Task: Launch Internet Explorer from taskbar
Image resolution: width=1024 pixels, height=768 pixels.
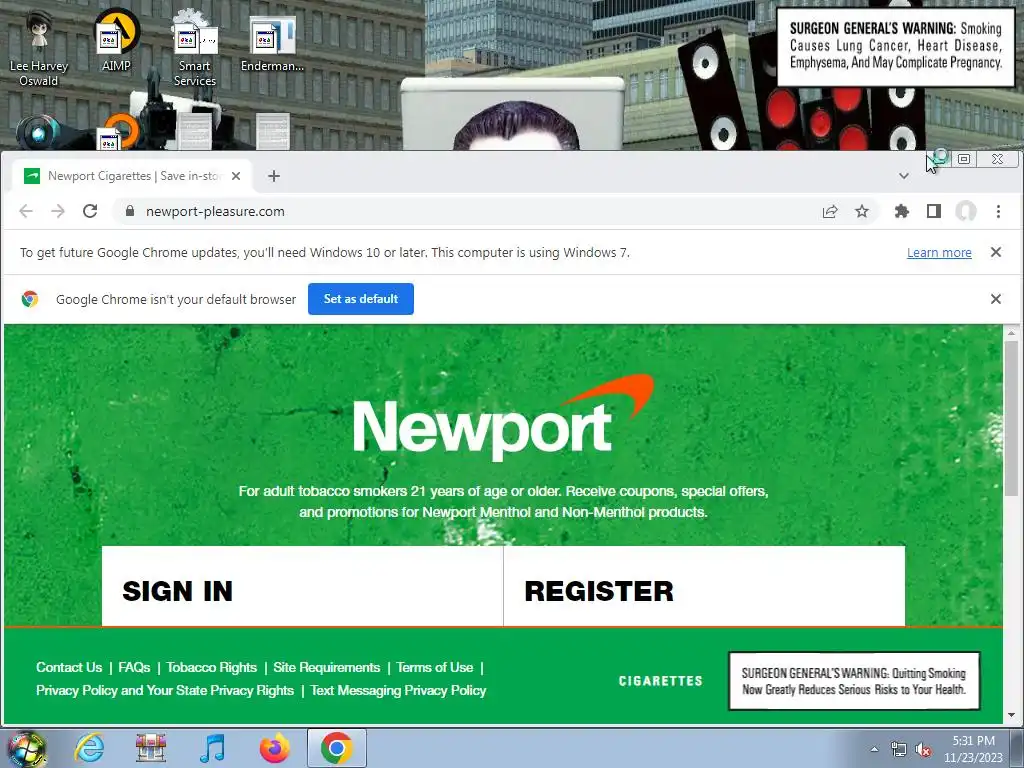Action: coord(89,748)
